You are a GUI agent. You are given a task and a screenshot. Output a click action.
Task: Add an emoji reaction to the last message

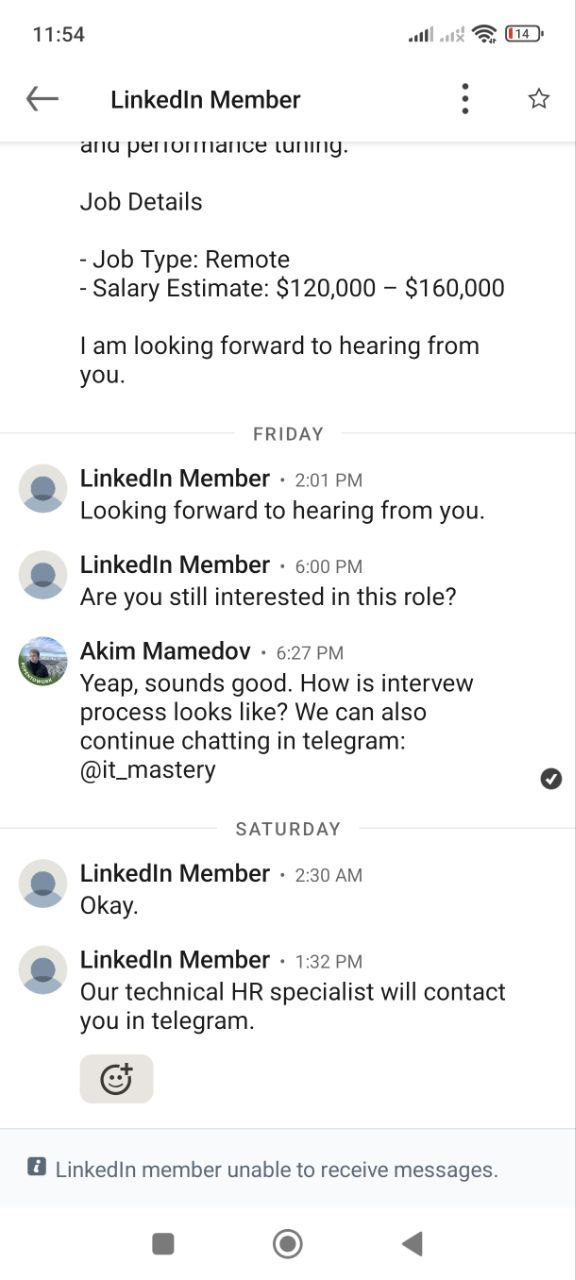click(x=116, y=1079)
